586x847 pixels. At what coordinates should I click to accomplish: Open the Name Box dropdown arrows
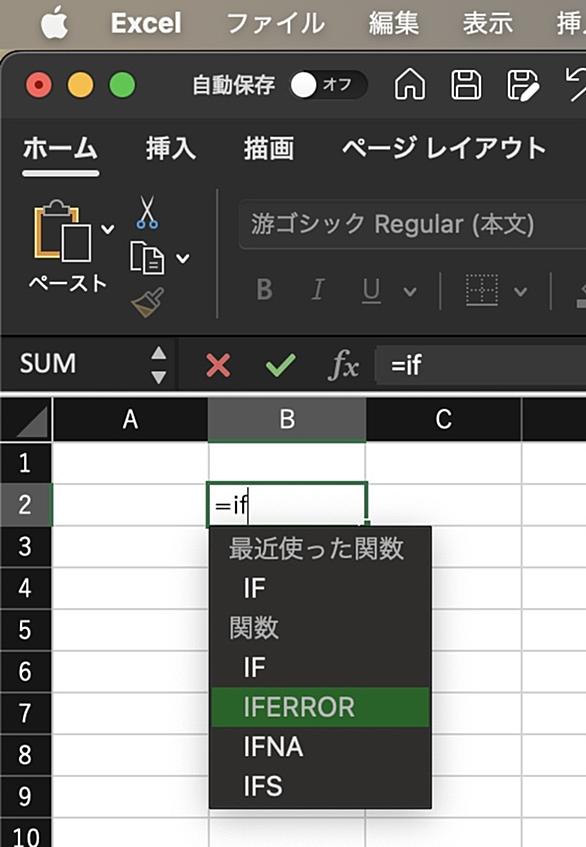[x=158, y=365]
